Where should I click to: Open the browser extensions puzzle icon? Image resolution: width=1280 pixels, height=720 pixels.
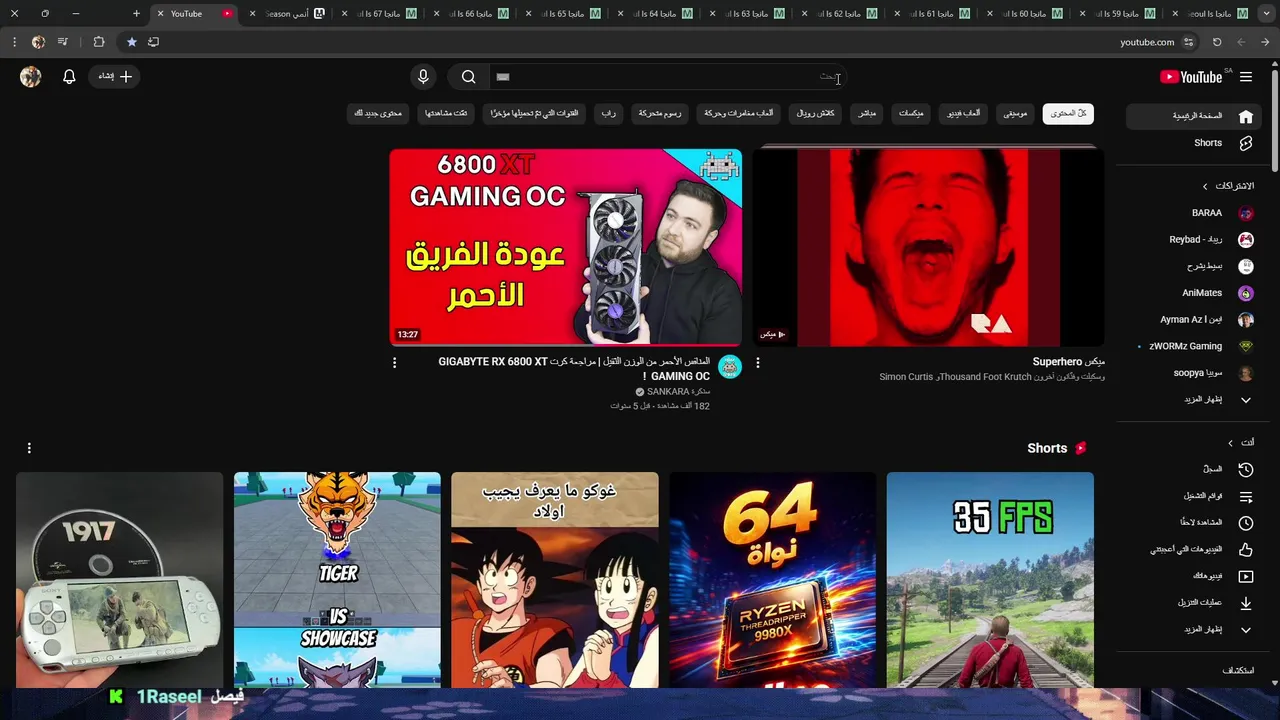coord(98,42)
